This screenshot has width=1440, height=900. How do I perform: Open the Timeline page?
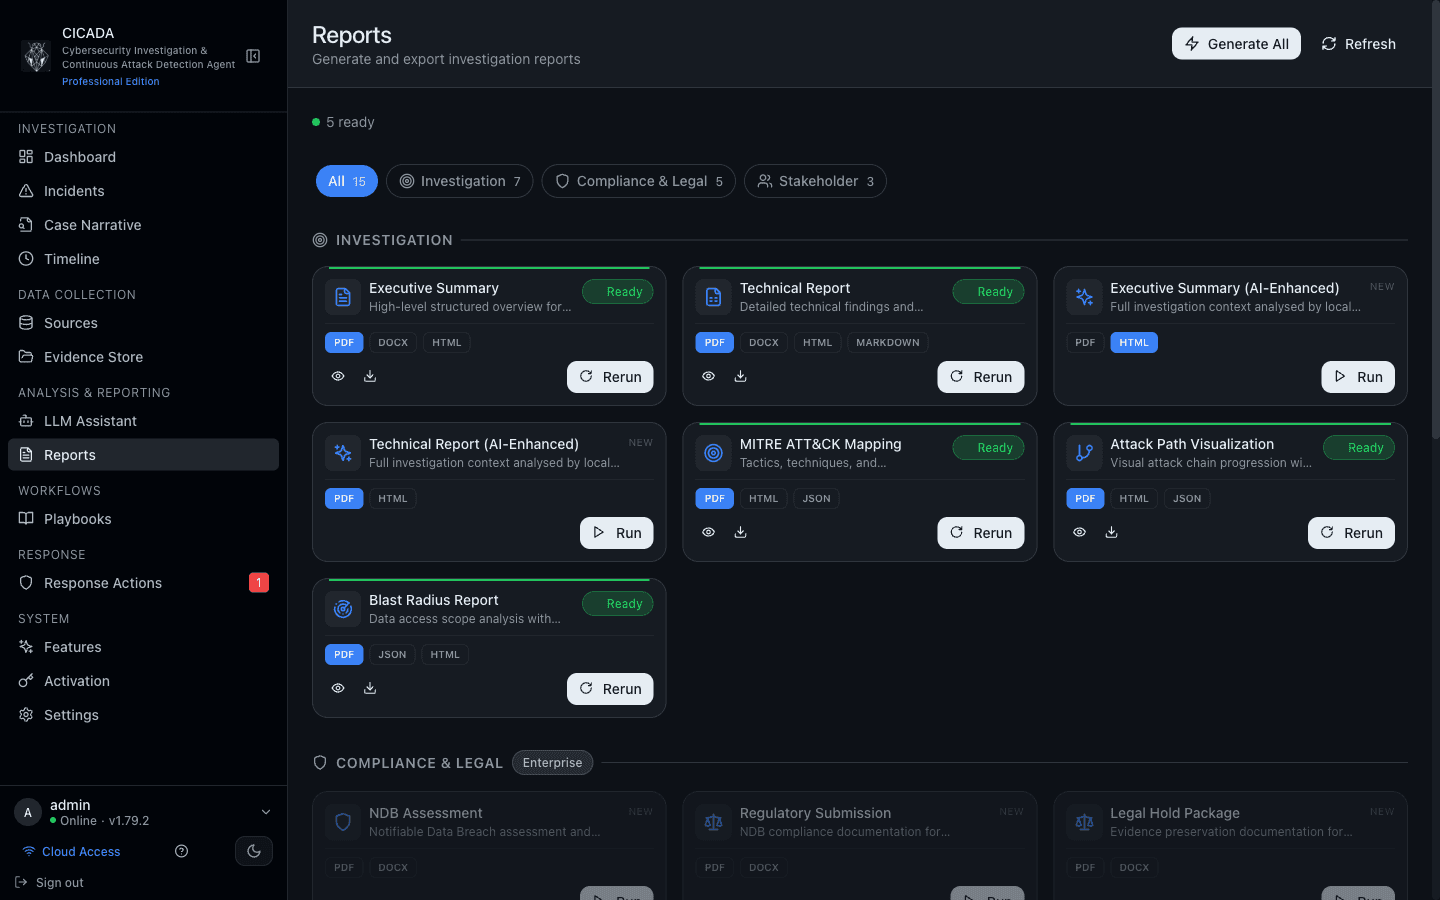click(x=143, y=259)
